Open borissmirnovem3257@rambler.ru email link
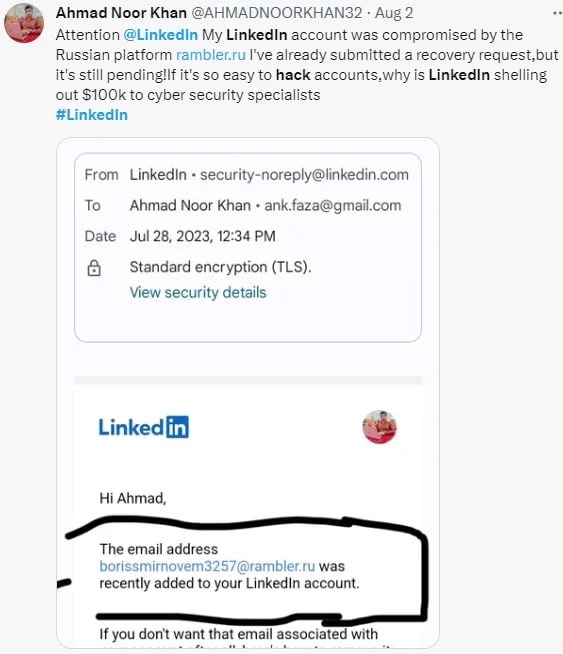 click(207, 566)
